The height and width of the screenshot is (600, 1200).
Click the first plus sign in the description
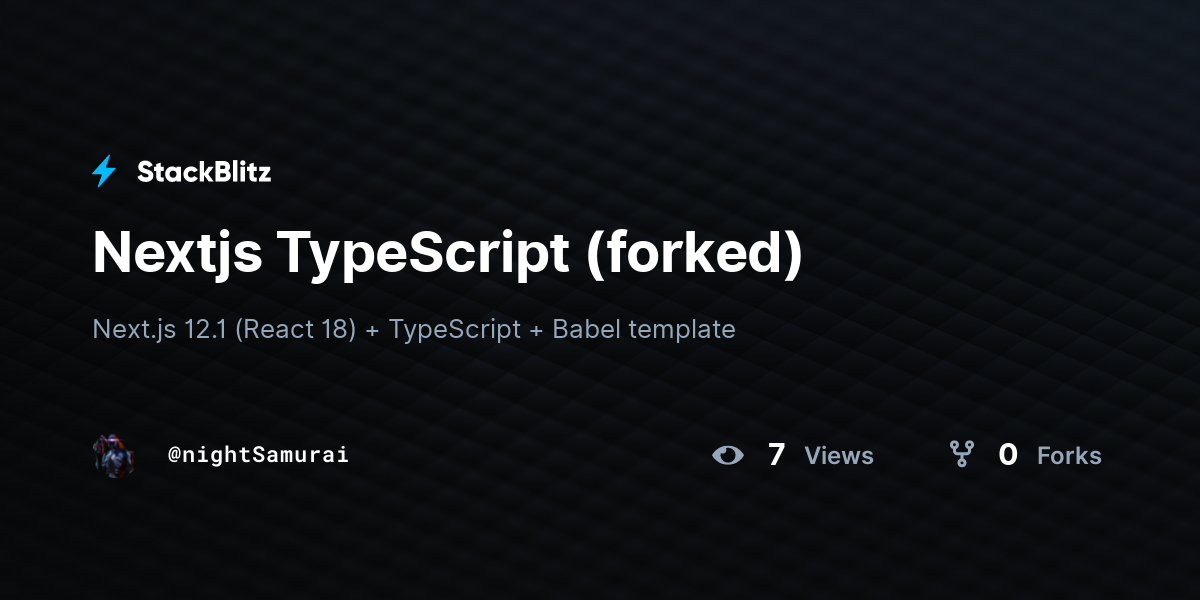[373, 330]
